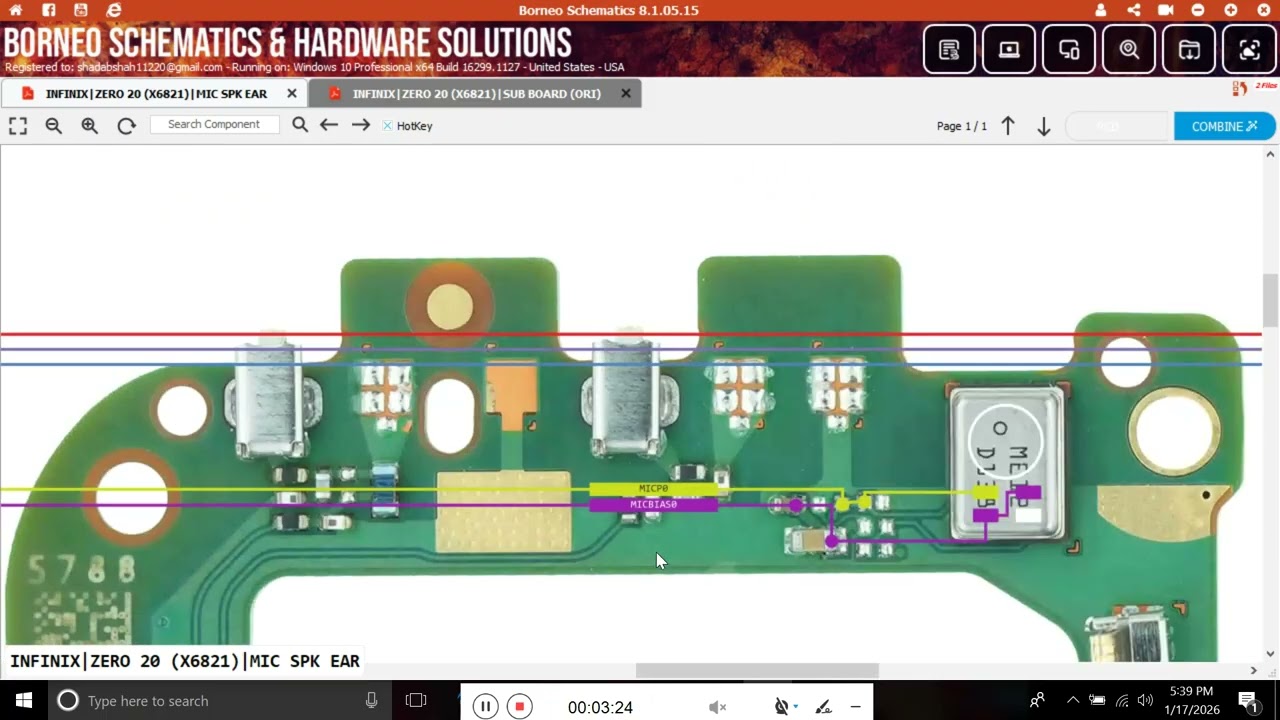The width and height of the screenshot is (1280, 720).
Task: Toggle the HotKey checkbox
Action: (x=388, y=126)
